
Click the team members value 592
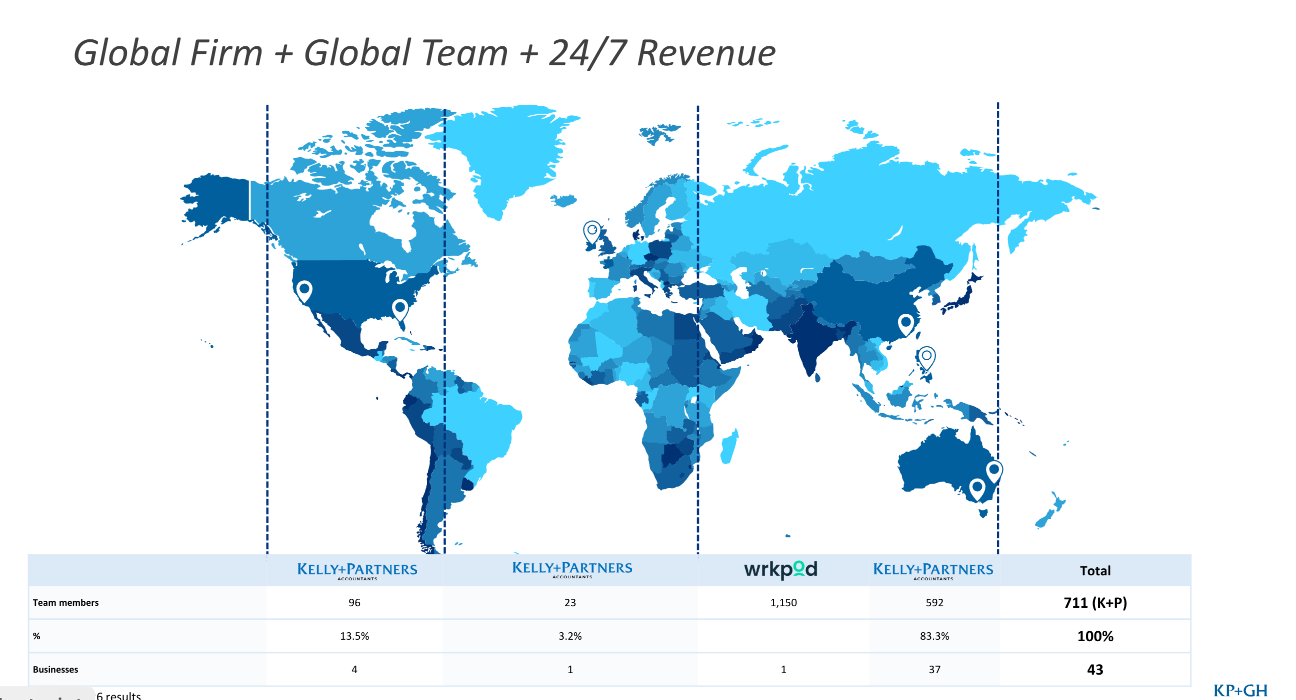pos(933,603)
